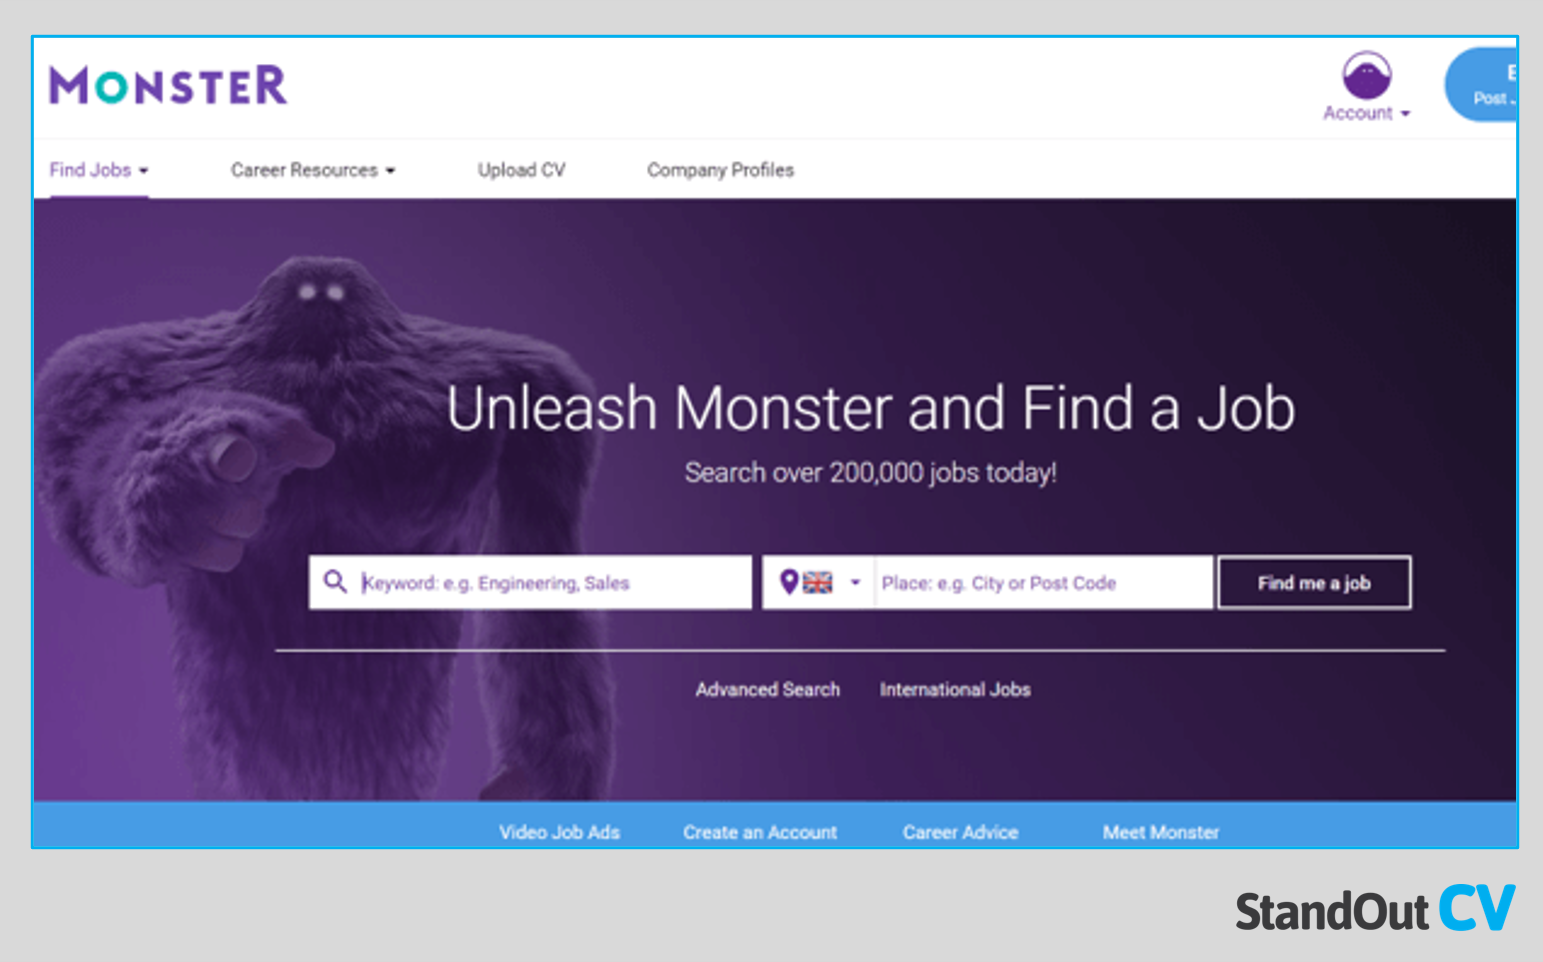
Task: Open Company Profiles page
Action: click(x=720, y=170)
